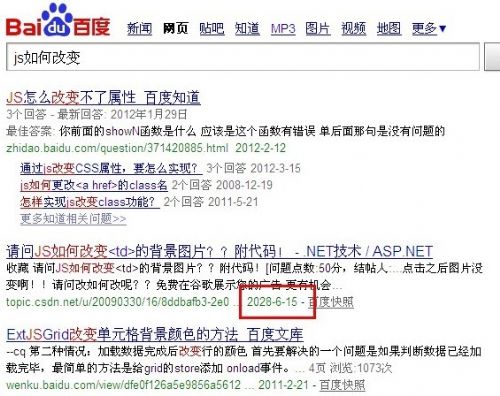500x396 pixels.
Task: Open link js如何更改<a href>的class名
Action: pyautogui.click(x=94, y=185)
